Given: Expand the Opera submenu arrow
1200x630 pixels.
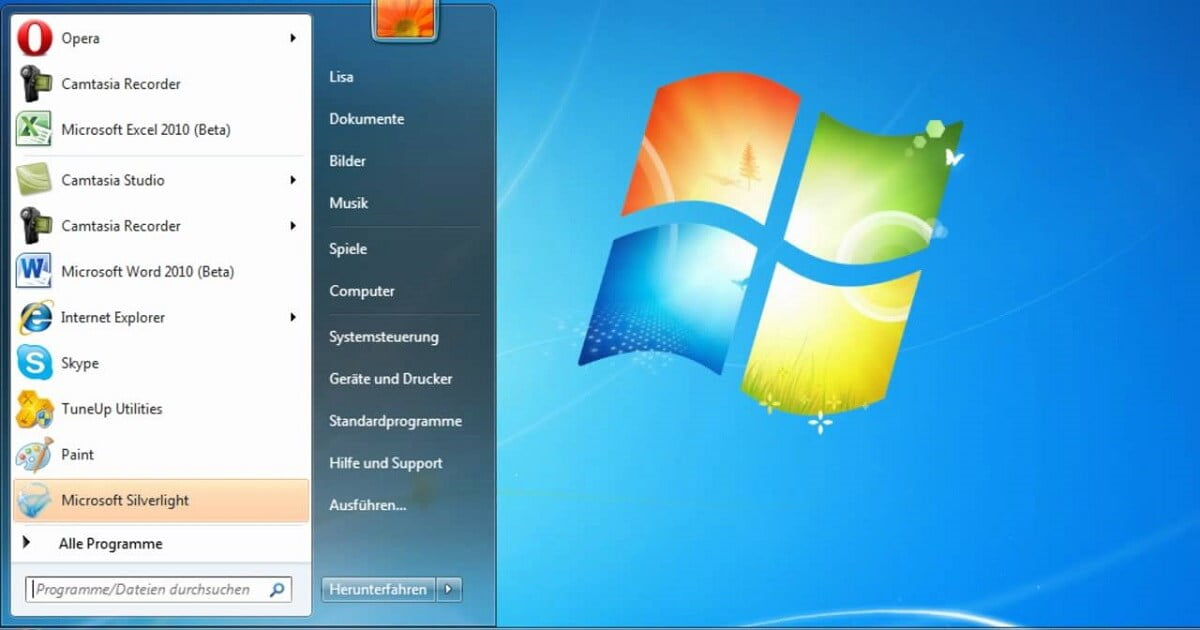Looking at the screenshot, I should click(x=292, y=38).
